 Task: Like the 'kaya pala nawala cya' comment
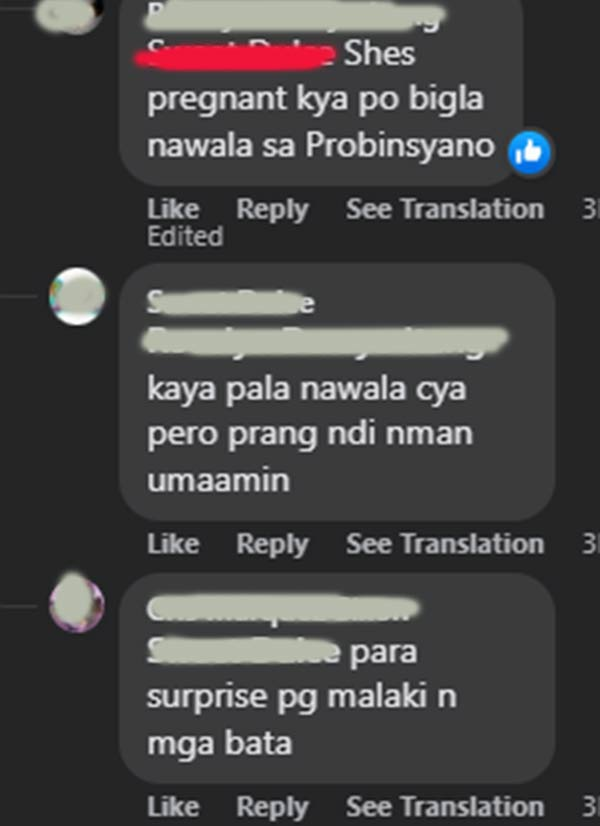(173, 544)
